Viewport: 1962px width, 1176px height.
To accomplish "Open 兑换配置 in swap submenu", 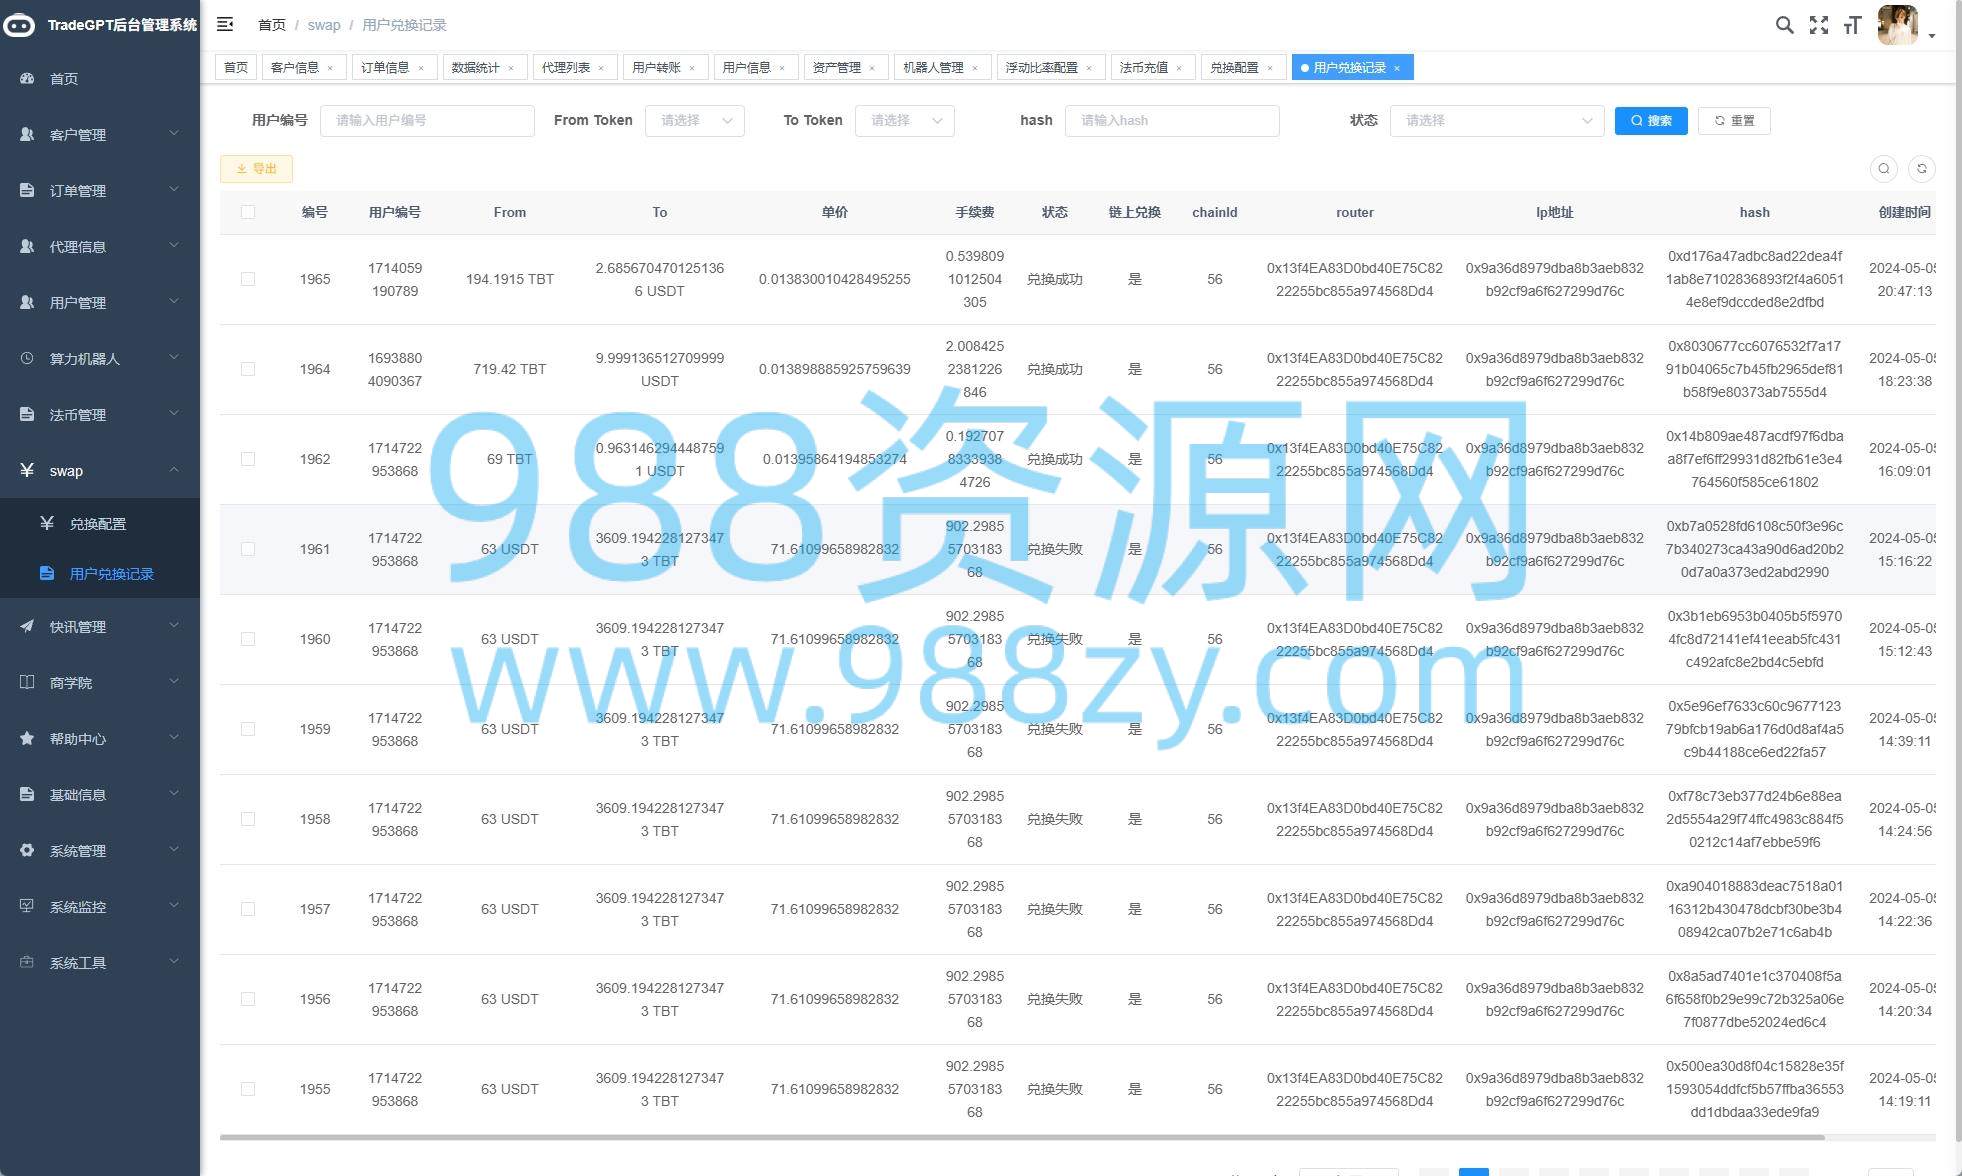I will [98, 523].
